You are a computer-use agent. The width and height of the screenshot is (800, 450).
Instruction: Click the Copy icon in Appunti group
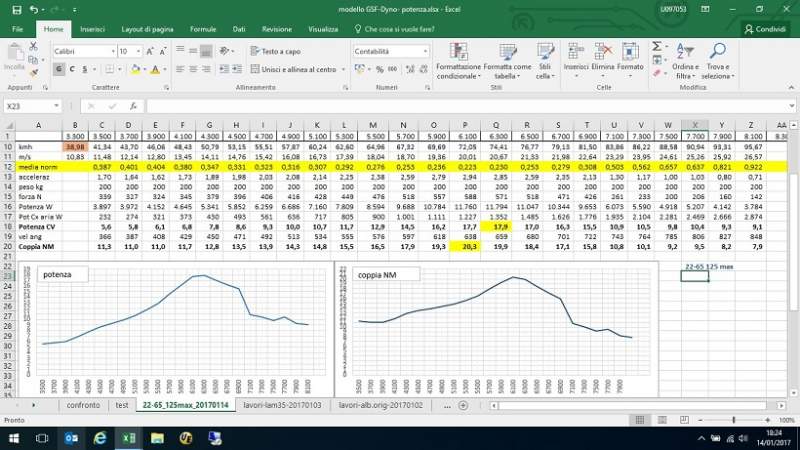coord(33,60)
